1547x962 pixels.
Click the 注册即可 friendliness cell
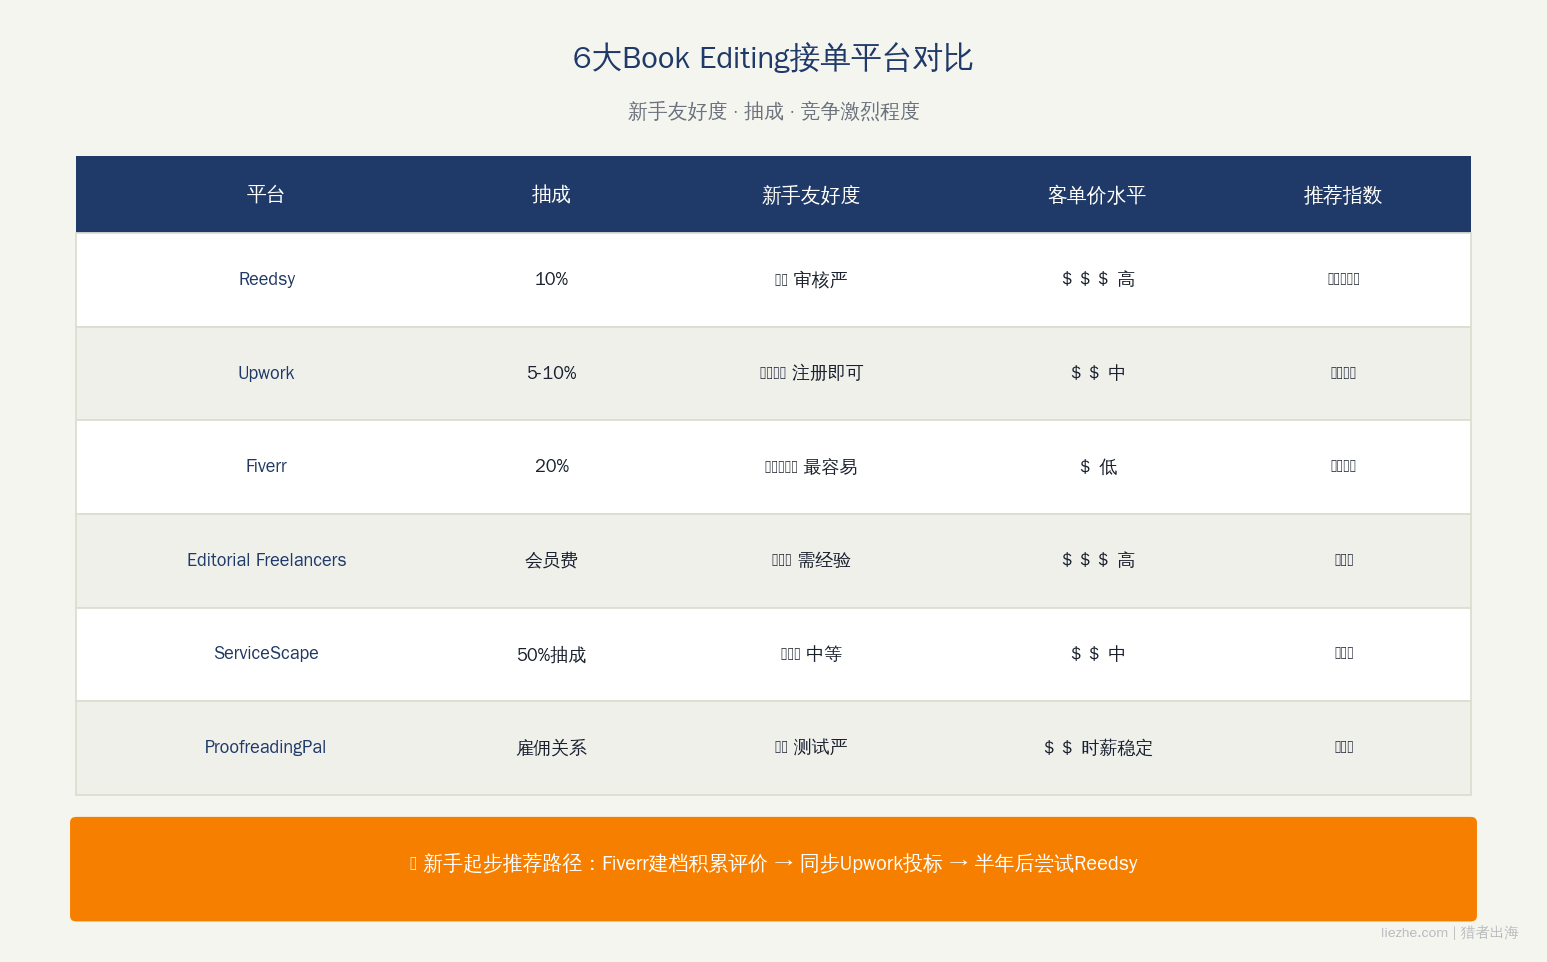click(x=811, y=373)
